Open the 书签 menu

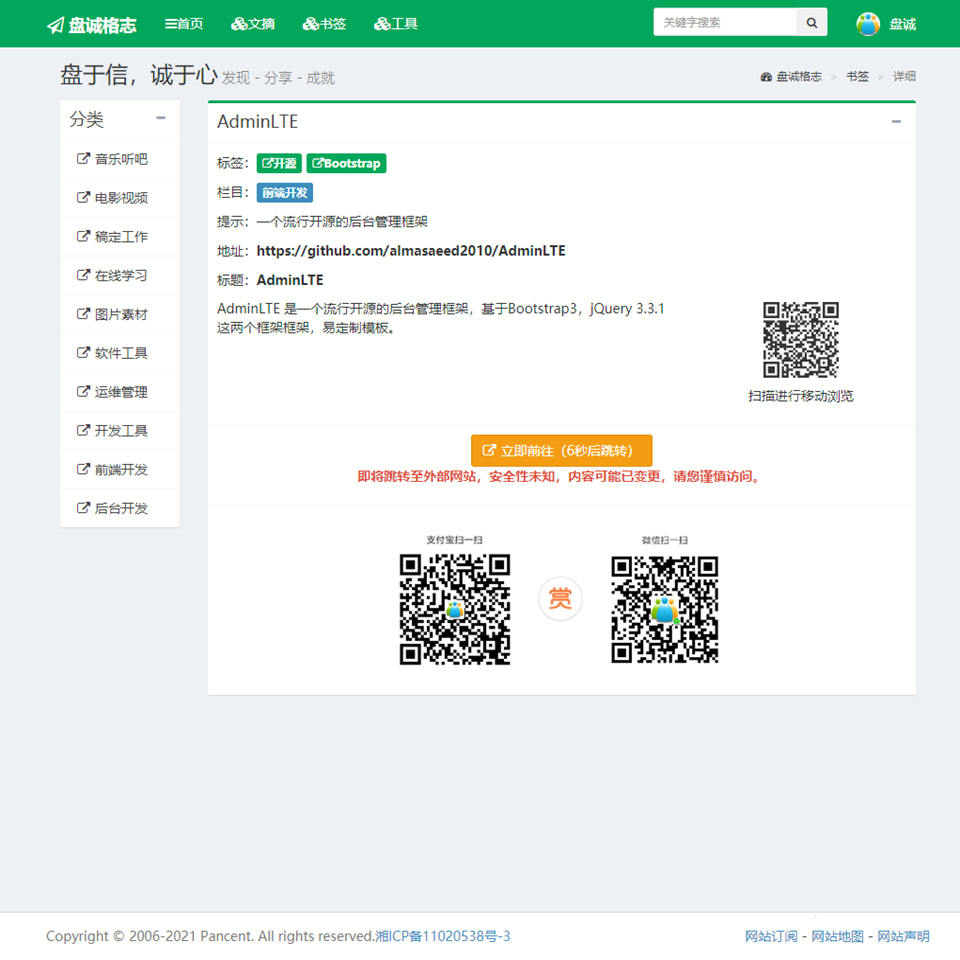tap(324, 24)
